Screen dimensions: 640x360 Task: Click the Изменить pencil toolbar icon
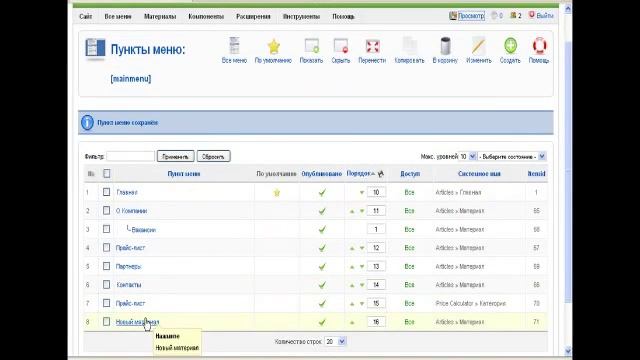(478, 50)
